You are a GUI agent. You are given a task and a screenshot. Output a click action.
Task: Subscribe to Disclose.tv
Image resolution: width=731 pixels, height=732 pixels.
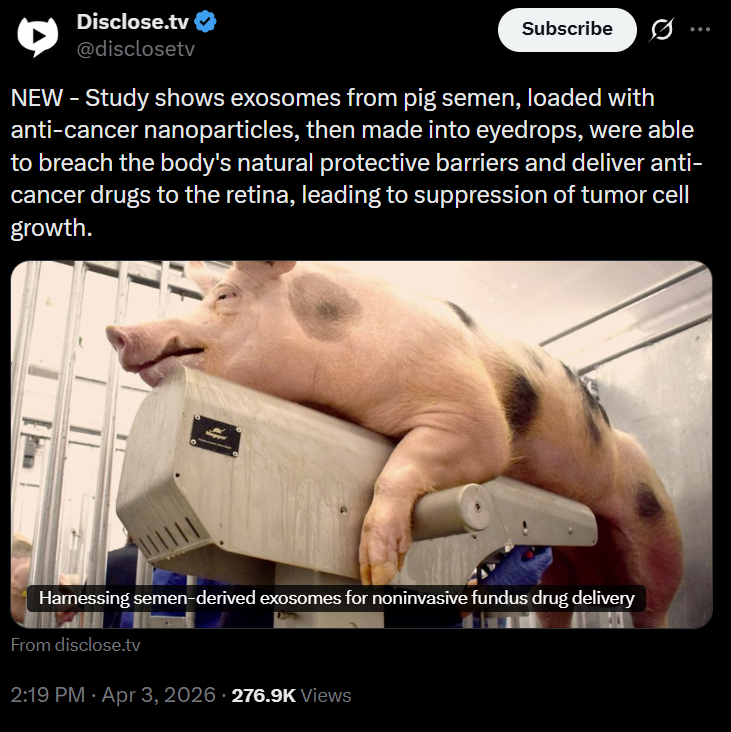tap(567, 29)
